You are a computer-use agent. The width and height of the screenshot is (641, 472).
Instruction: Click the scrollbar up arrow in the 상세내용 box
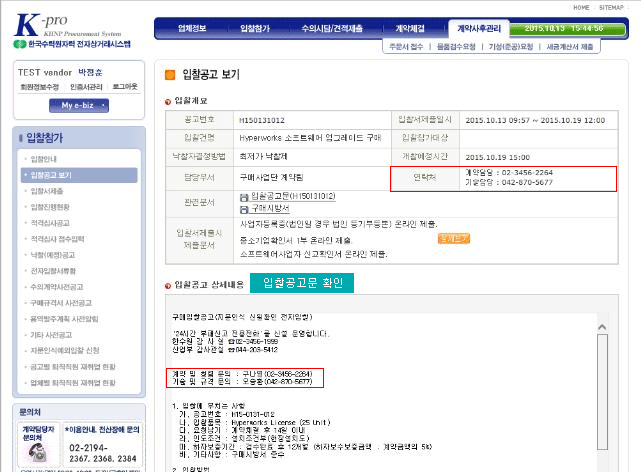(x=602, y=327)
